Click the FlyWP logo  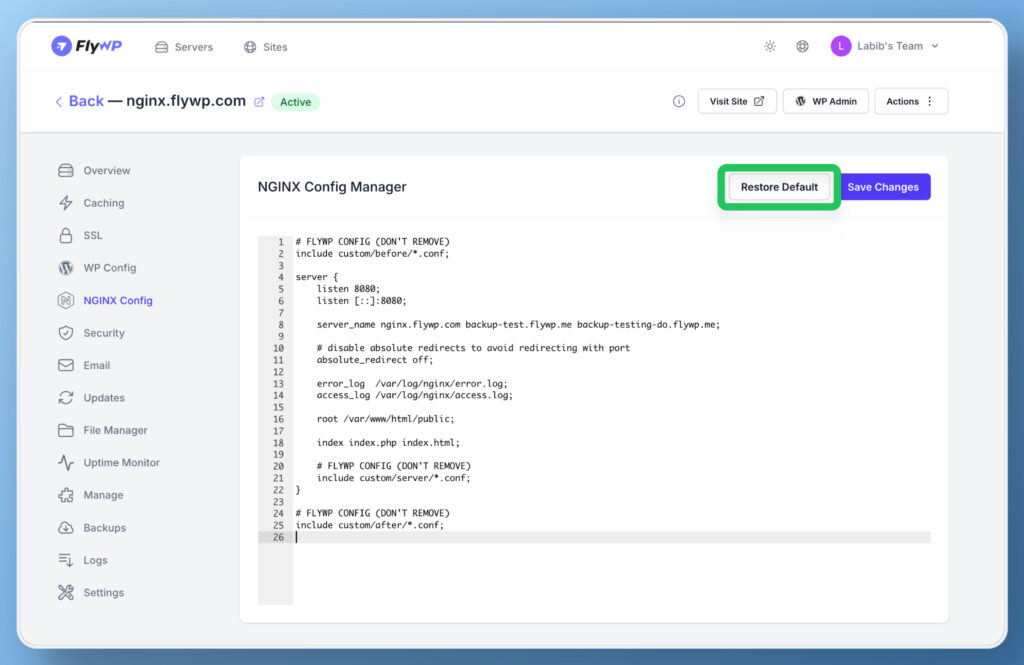pyautogui.click(x=86, y=46)
